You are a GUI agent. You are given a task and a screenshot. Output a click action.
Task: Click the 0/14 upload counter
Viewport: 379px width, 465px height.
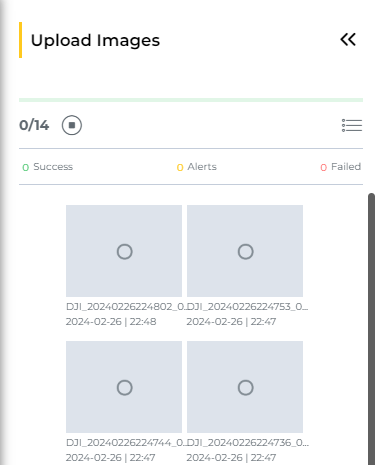[x=34, y=125]
